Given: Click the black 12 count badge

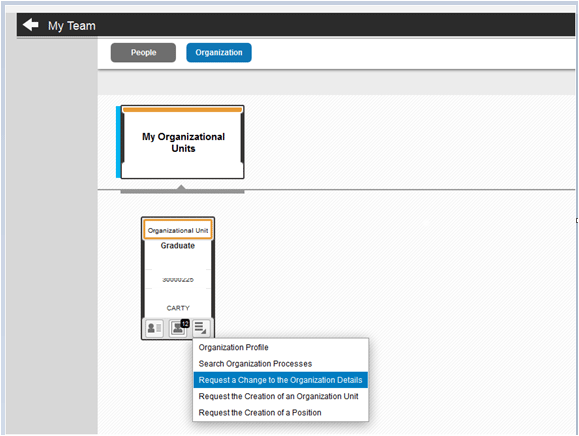Looking at the screenshot, I should [x=185, y=323].
